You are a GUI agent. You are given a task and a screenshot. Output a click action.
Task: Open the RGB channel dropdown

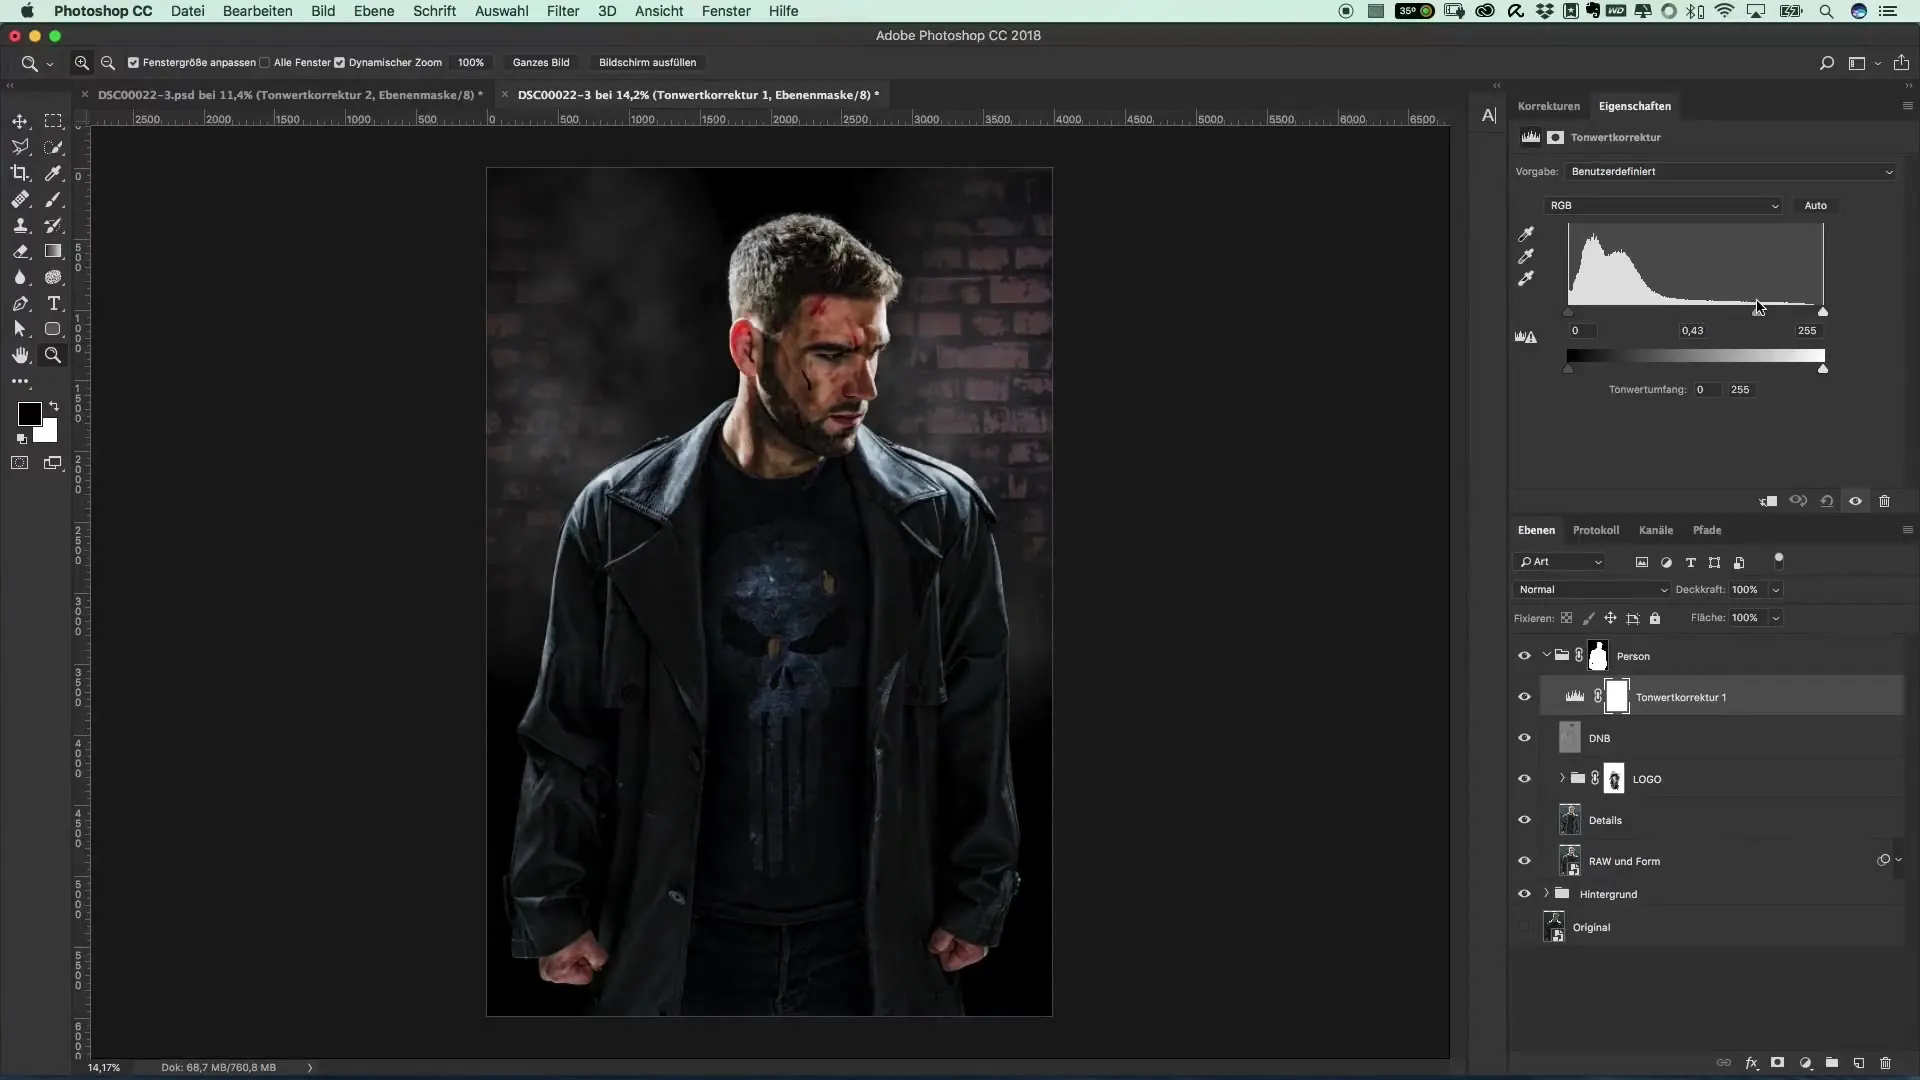point(1663,206)
